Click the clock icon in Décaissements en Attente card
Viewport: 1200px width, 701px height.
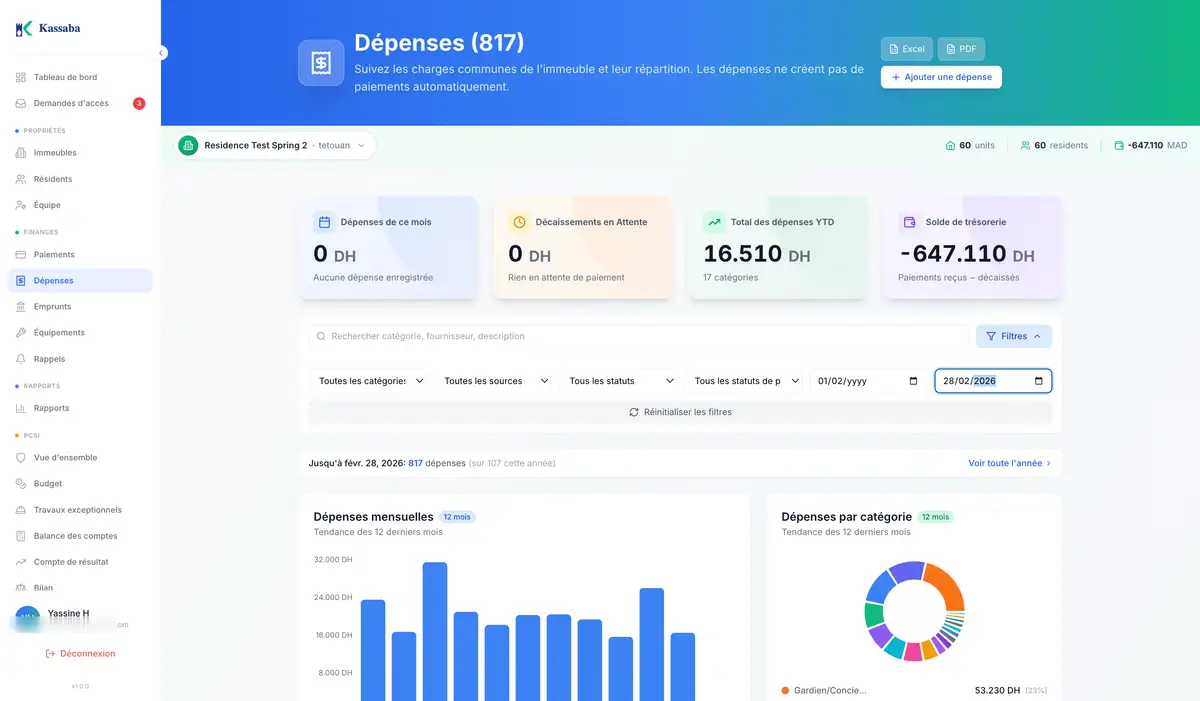[518, 222]
